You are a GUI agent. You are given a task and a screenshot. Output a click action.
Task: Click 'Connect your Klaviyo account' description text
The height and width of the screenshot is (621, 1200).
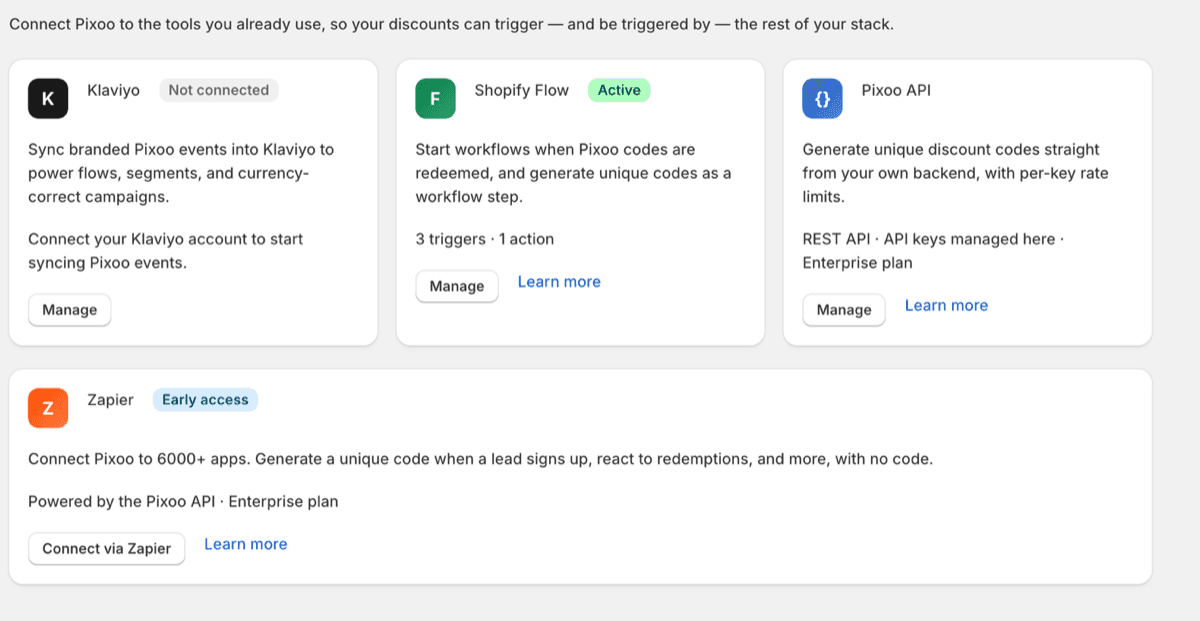coord(167,251)
